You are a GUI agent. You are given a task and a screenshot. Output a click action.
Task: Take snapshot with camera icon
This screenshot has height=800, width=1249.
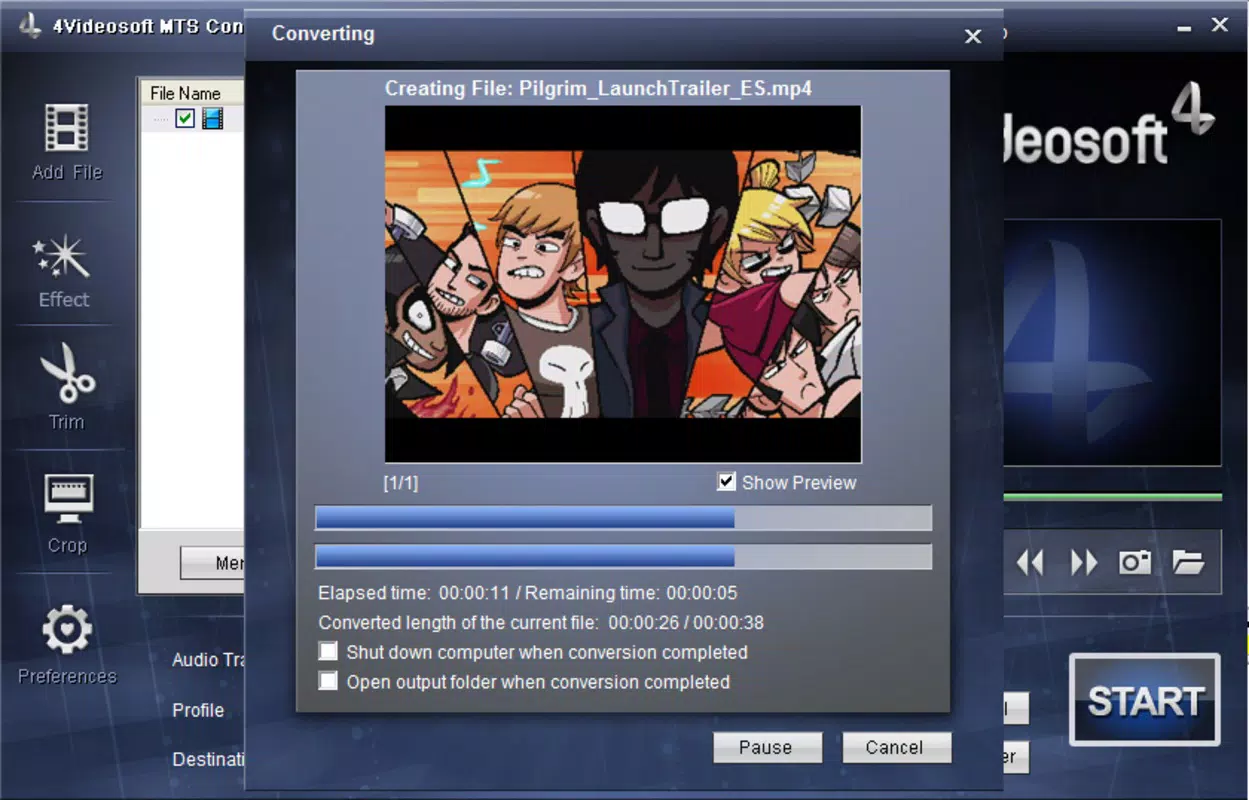click(x=1135, y=562)
